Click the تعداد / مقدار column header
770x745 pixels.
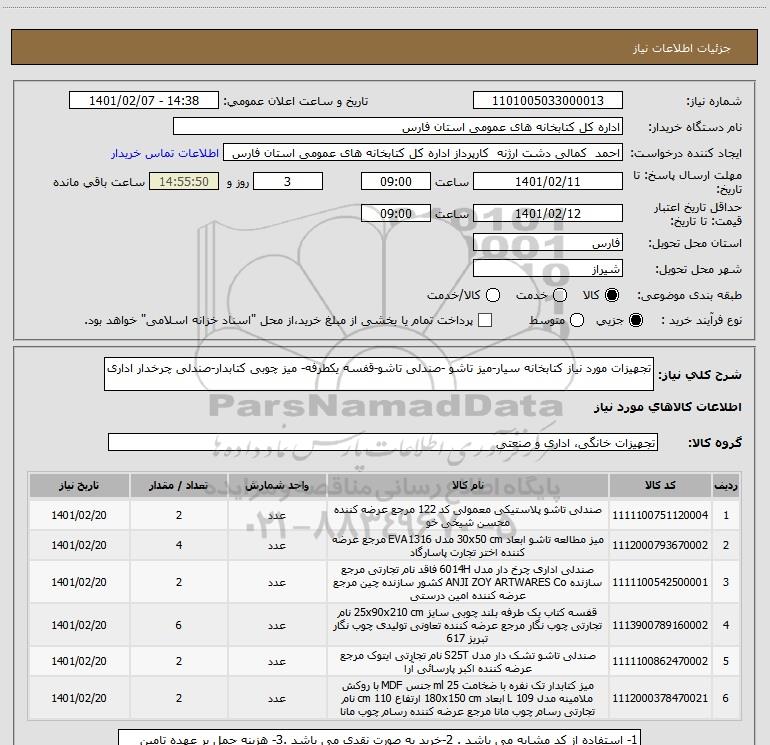[179, 485]
